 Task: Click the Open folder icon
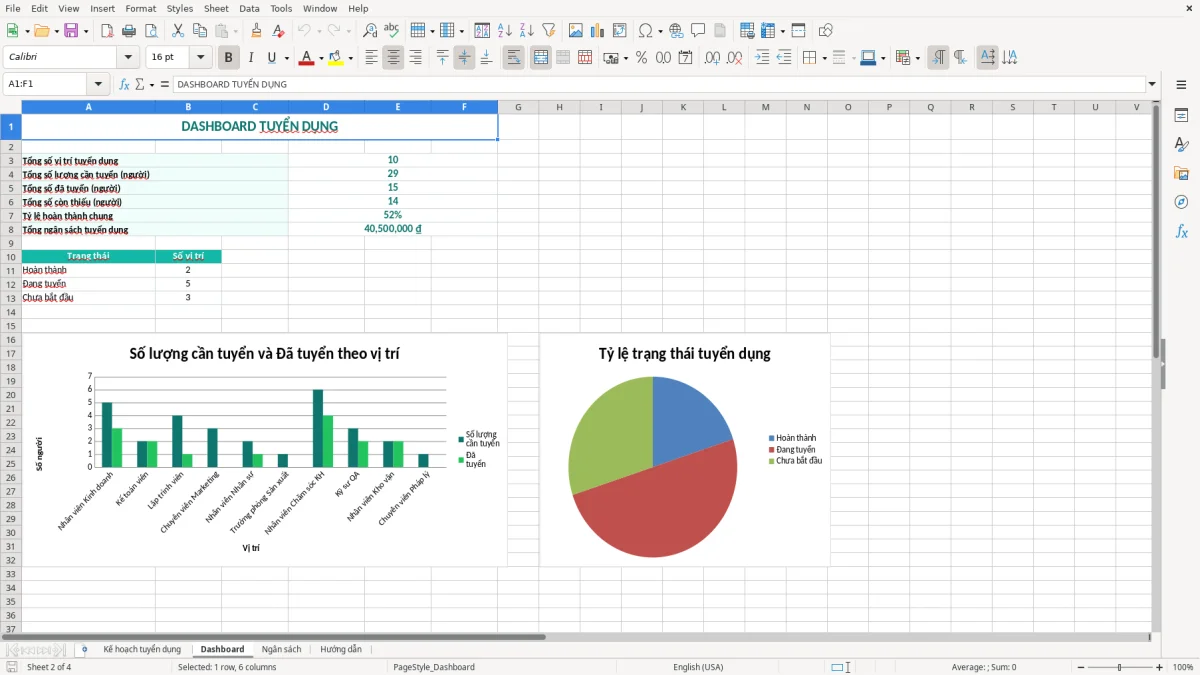41,31
